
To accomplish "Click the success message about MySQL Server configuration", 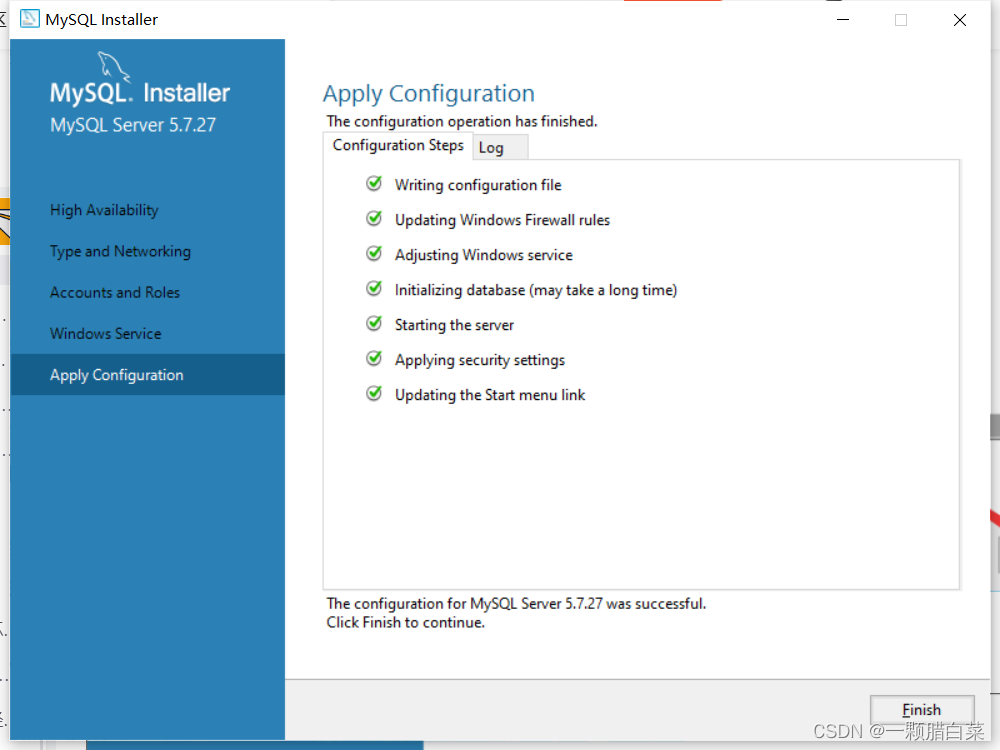I will click(x=516, y=603).
